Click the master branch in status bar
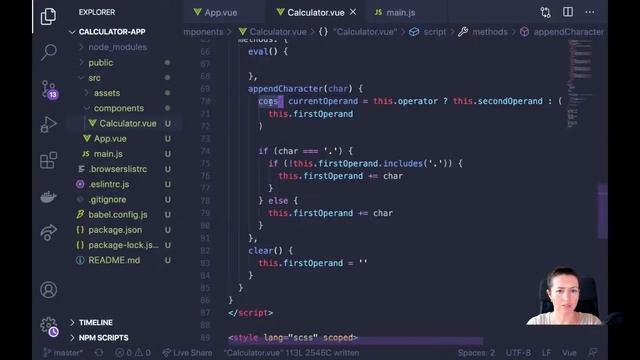 coord(63,353)
